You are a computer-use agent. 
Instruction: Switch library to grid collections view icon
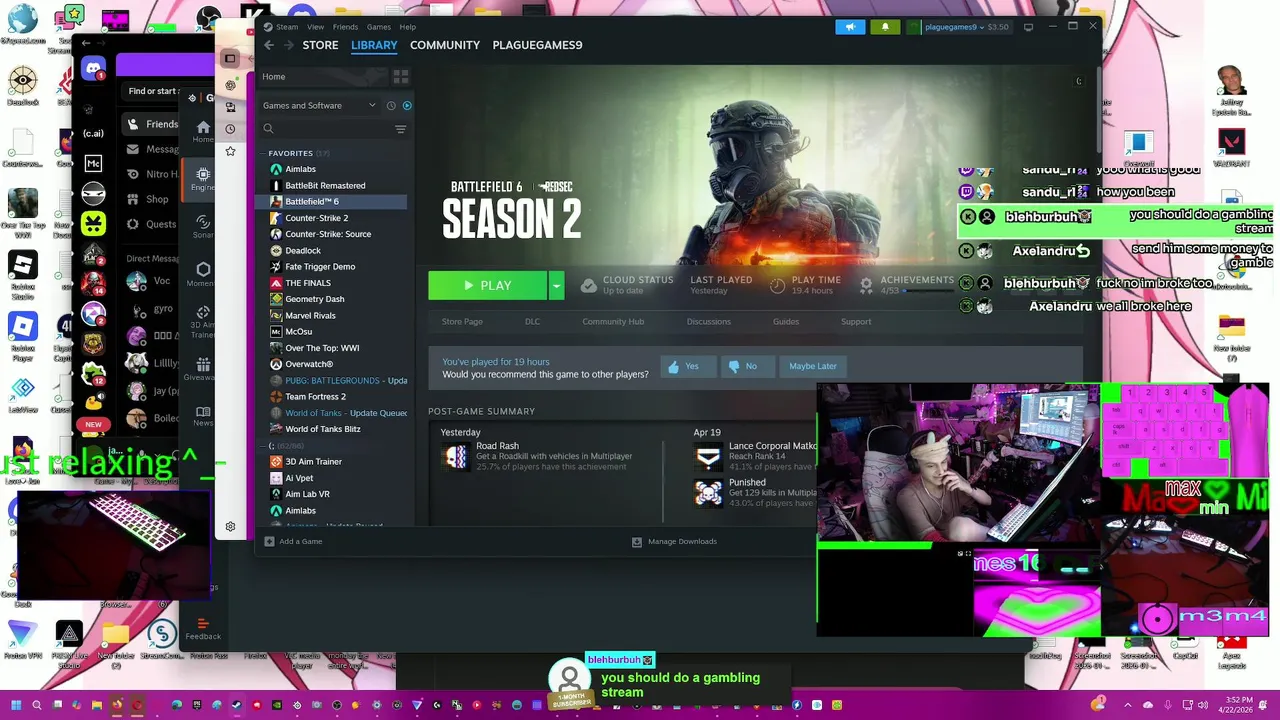pos(401,77)
